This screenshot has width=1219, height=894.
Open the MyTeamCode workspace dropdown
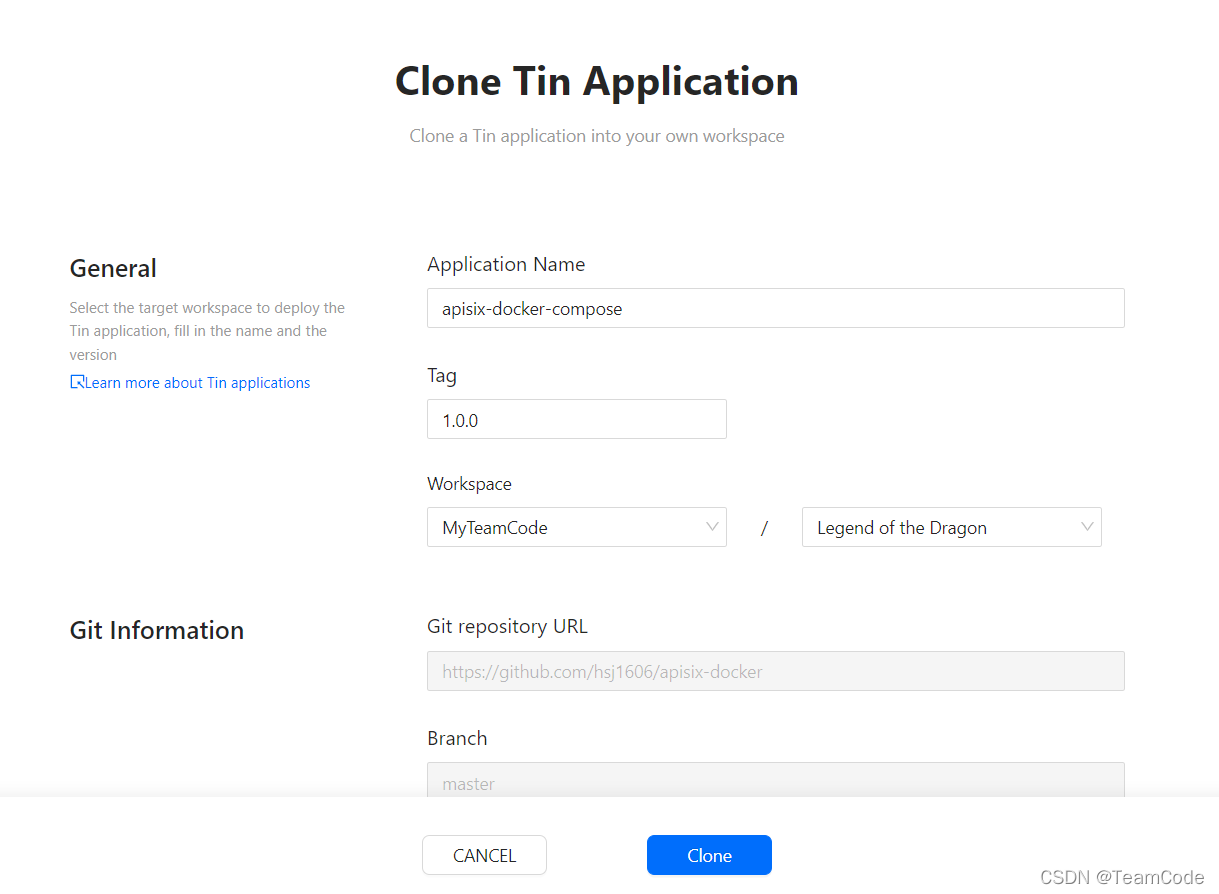[576, 527]
